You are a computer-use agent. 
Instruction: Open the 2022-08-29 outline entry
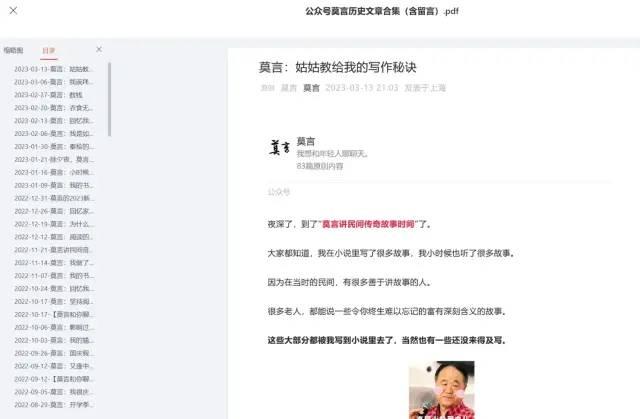click(x=53, y=405)
